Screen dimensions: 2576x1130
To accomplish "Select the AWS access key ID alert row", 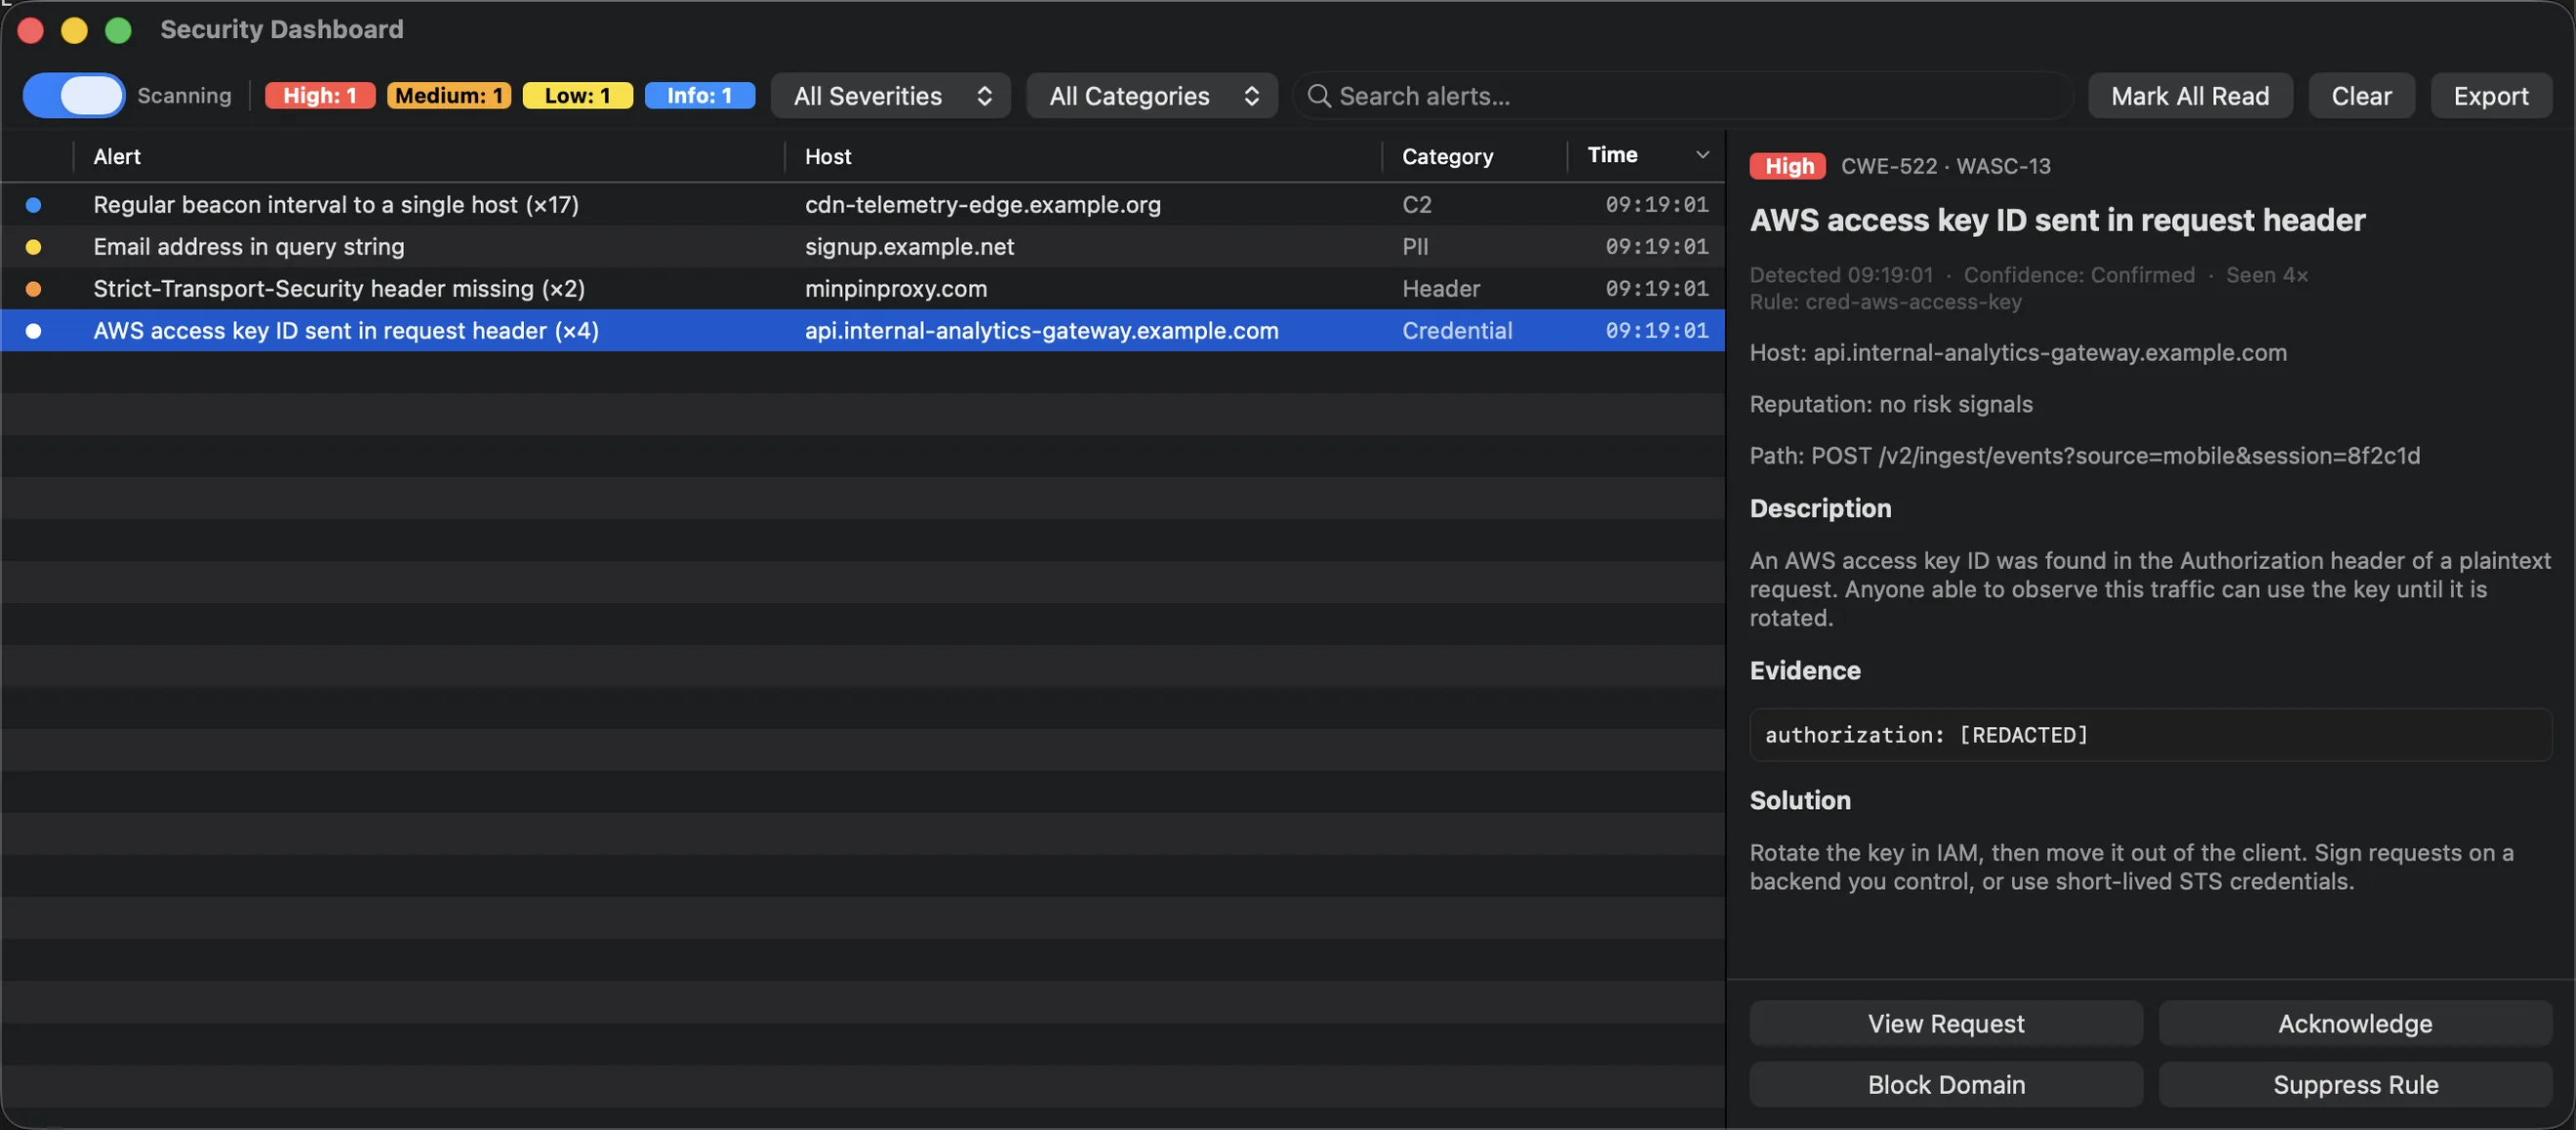I will 862,331.
